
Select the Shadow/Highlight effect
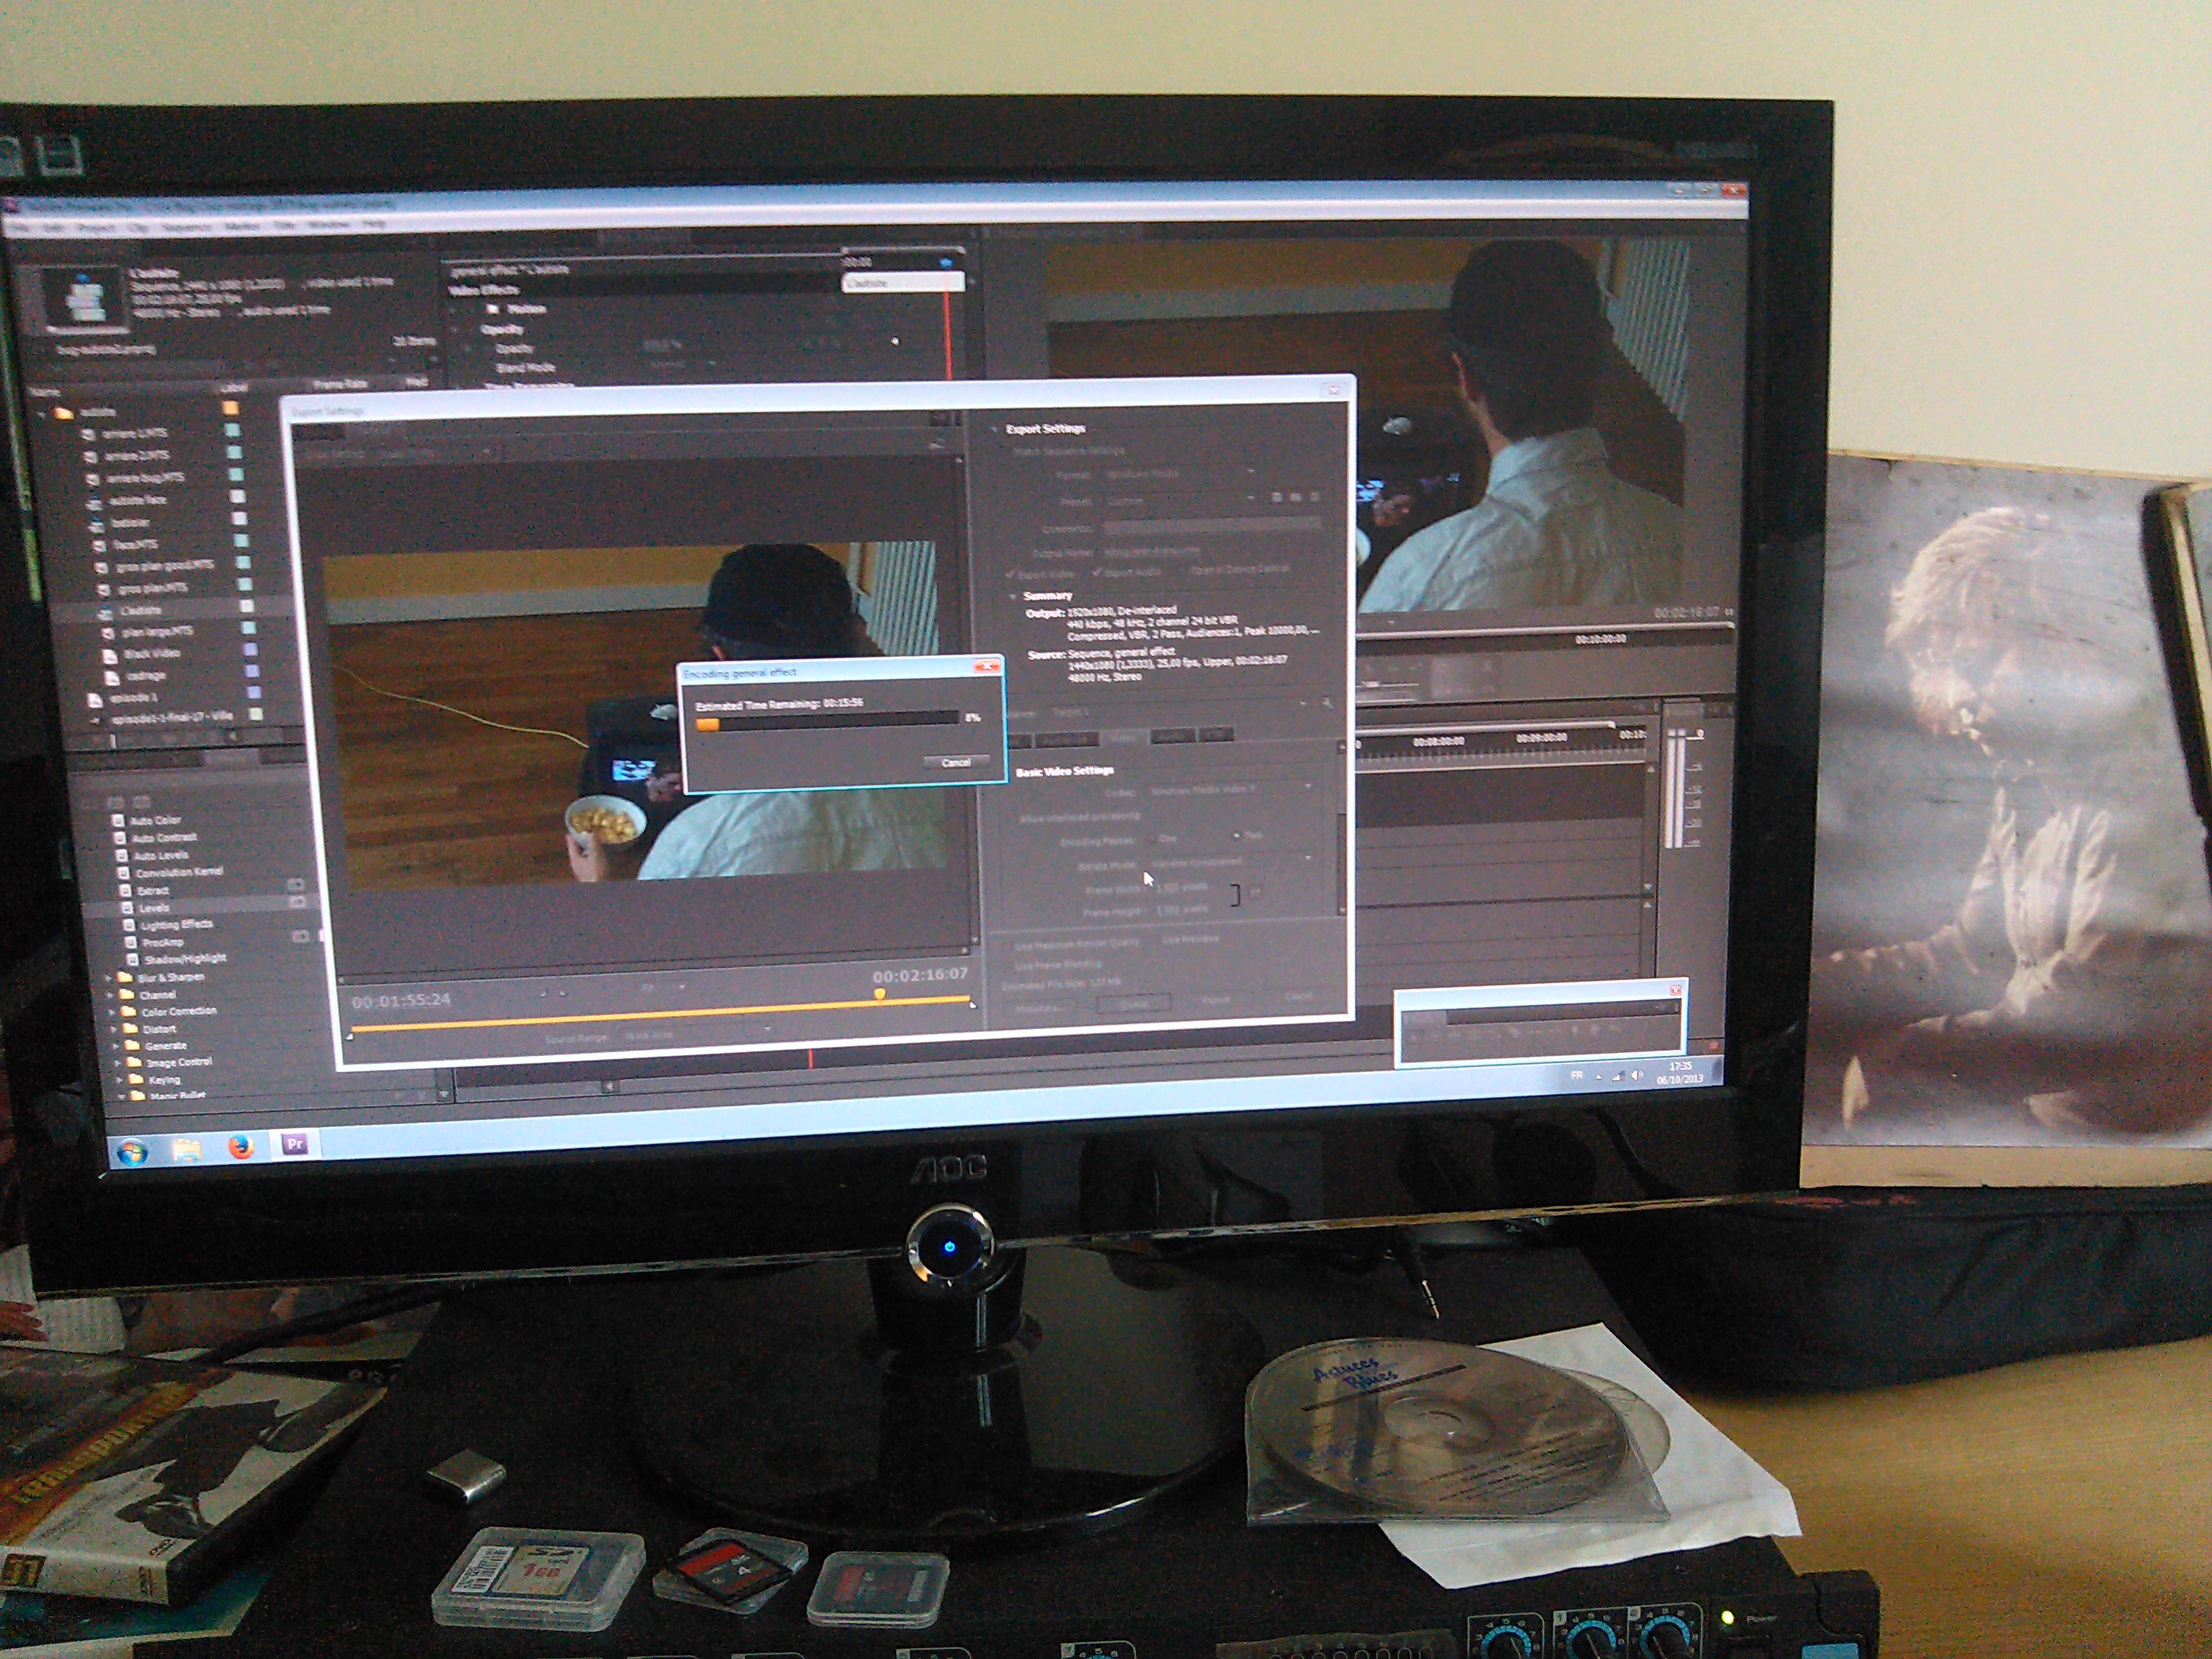[x=185, y=959]
